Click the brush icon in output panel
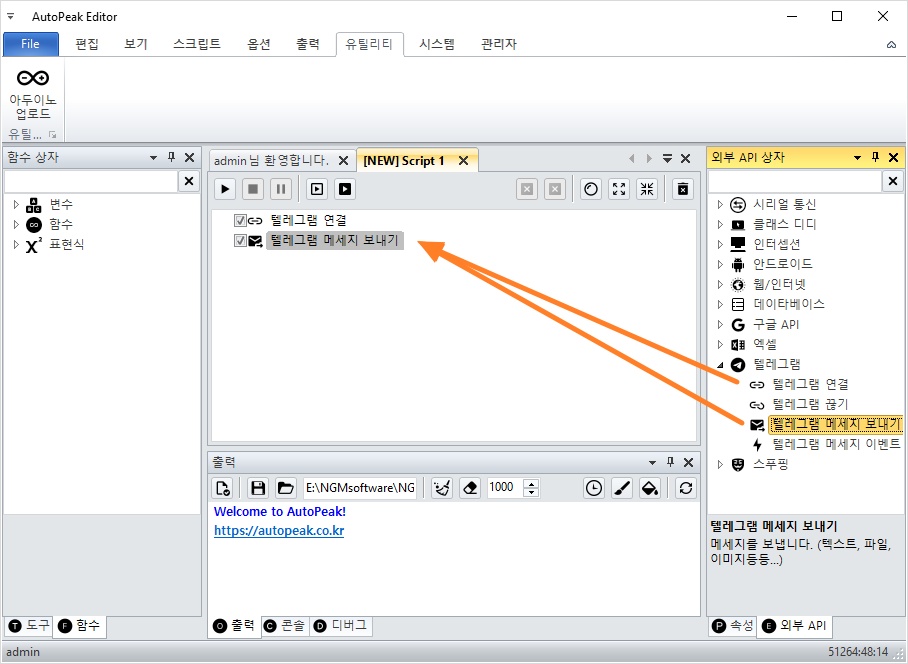The width and height of the screenshot is (908, 664). (x=622, y=488)
